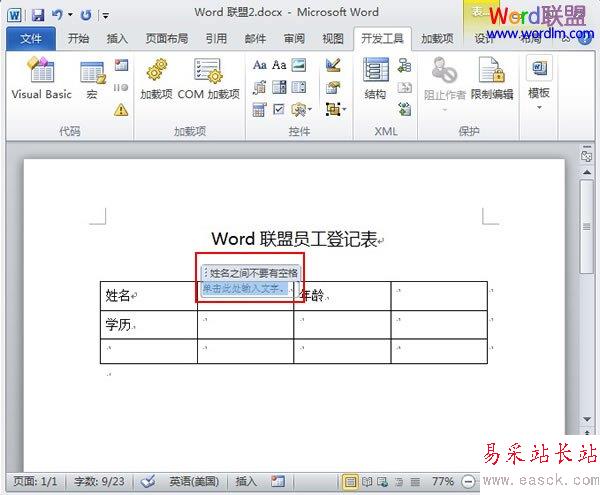Viewport: 600px width, 495px height.
Task: Switch to Print Layout view
Action: point(350,482)
